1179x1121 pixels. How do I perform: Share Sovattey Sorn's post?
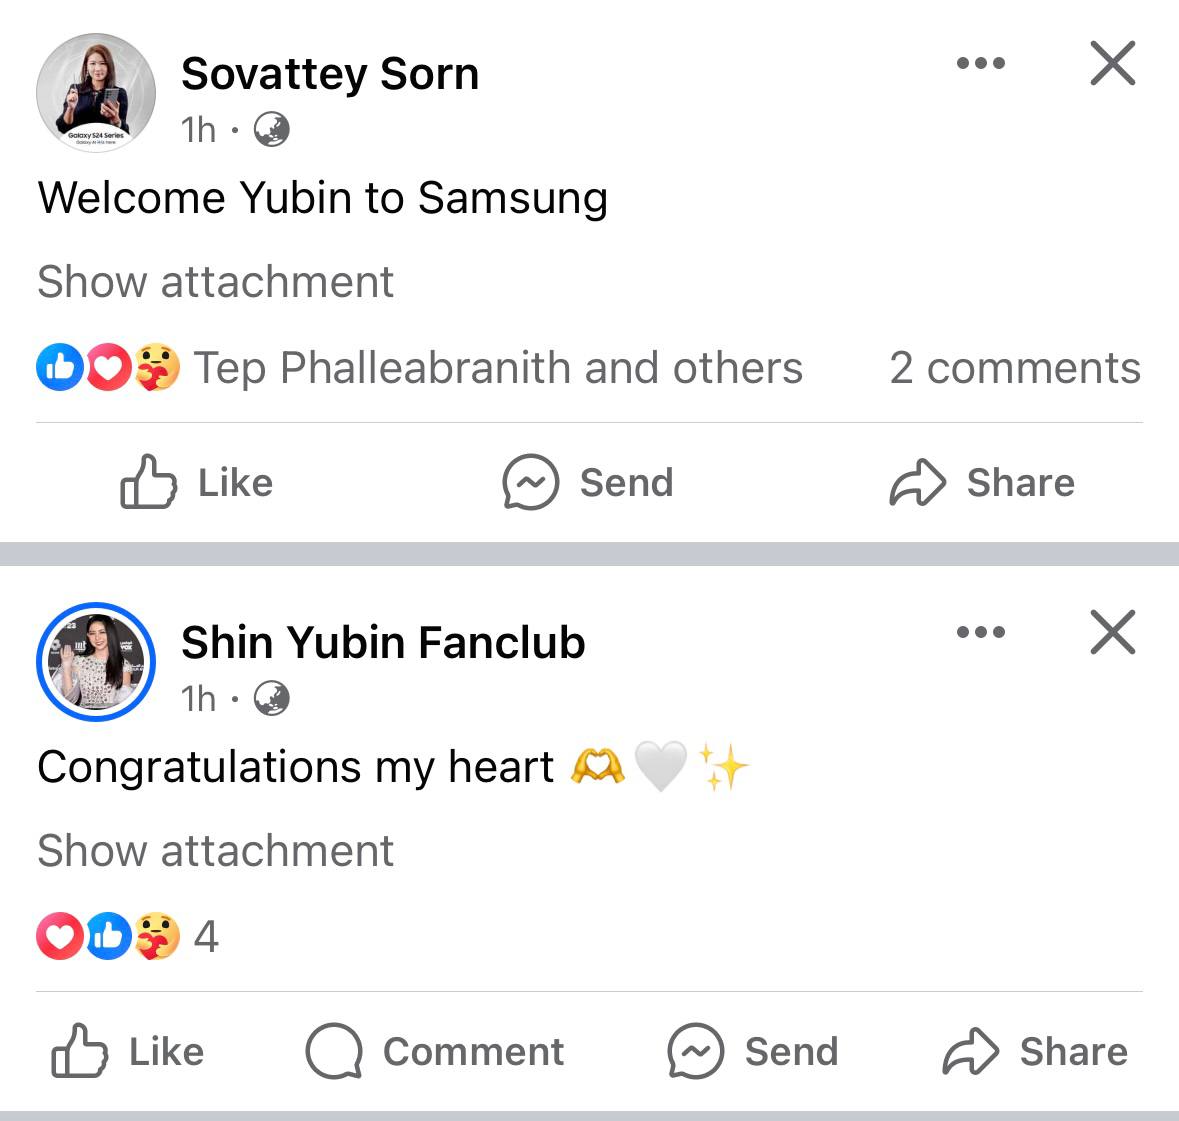click(982, 483)
